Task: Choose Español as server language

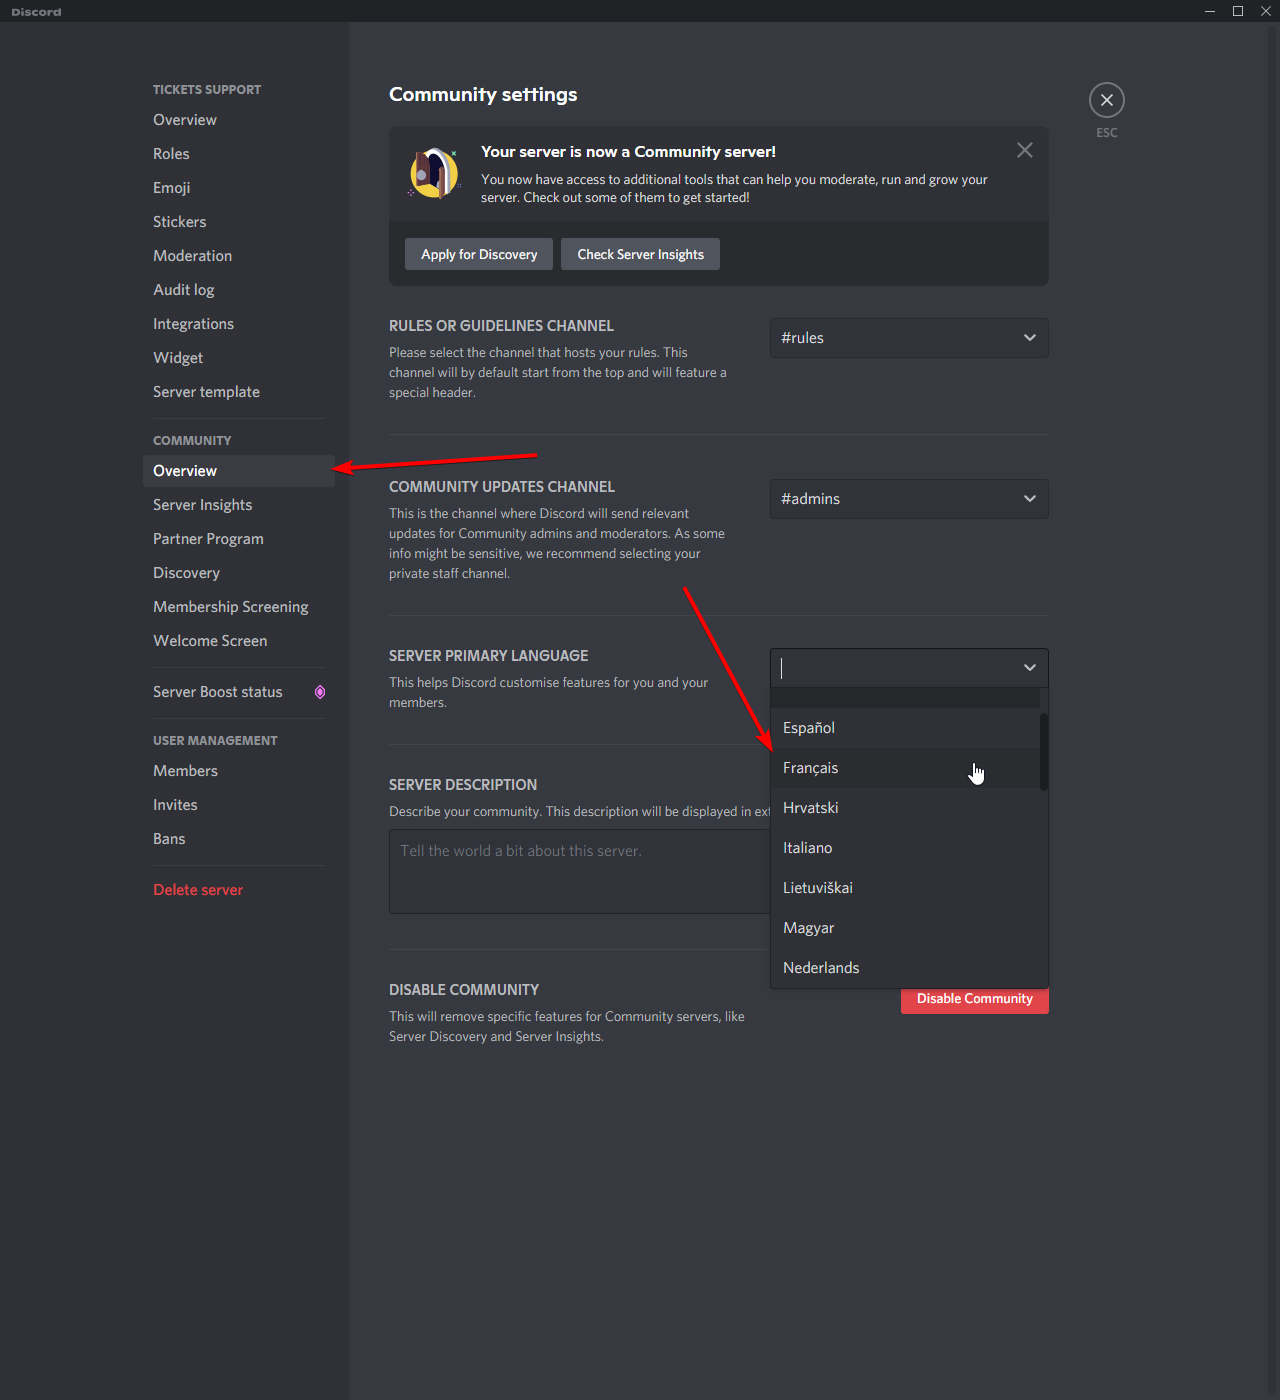Action: (x=809, y=728)
